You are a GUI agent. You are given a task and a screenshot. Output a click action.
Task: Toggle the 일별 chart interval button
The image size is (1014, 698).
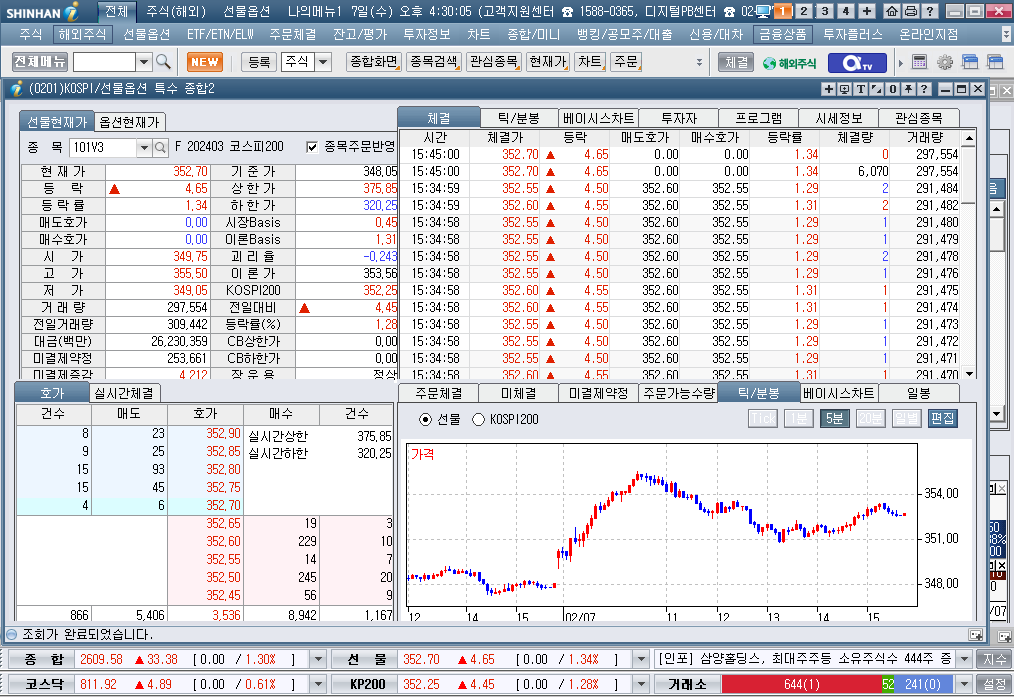point(906,419)
